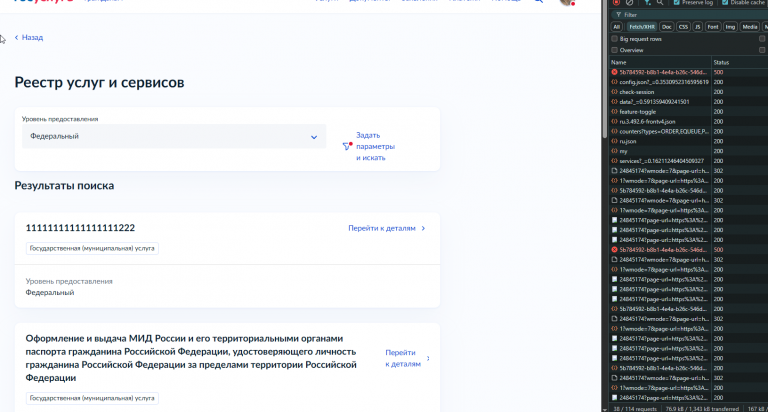Select the Font request type filter
The image size is (768, 412).
(713, 27)
